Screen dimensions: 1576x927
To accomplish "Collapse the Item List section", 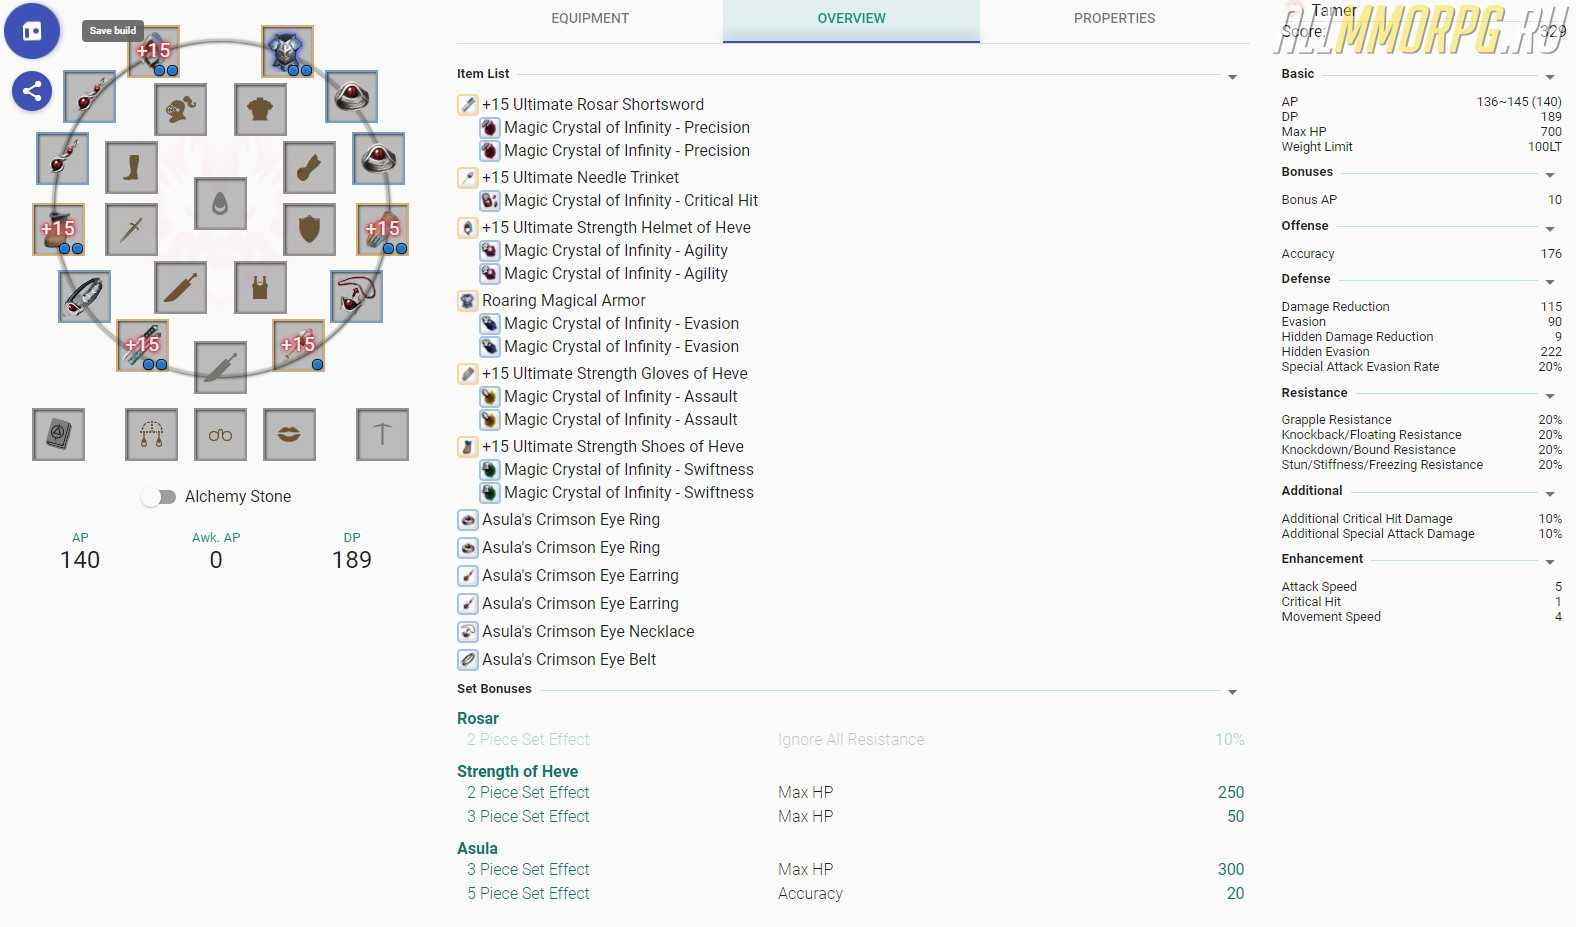I will (1232, 77).
